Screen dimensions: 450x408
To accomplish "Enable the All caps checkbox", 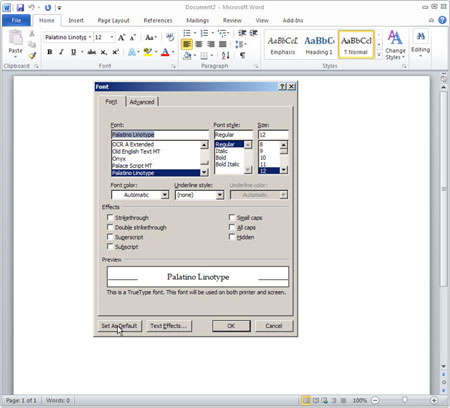I will [232, 227].
